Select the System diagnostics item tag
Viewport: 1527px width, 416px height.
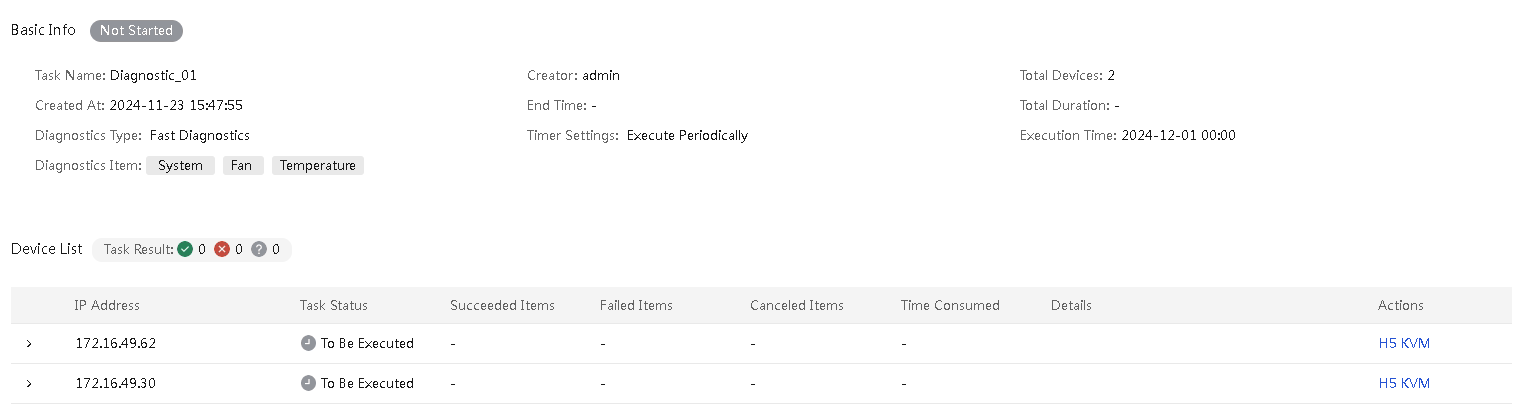coord(180,166)
